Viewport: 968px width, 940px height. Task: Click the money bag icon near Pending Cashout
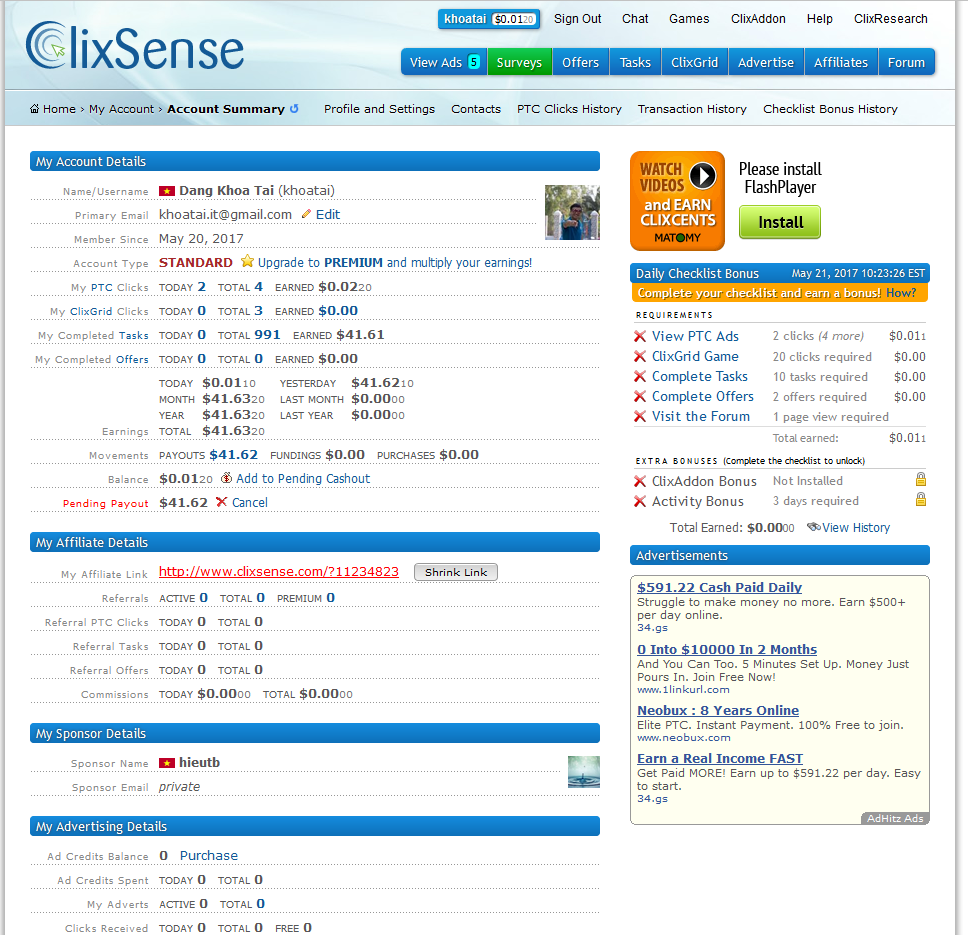(x=227, y=478)
